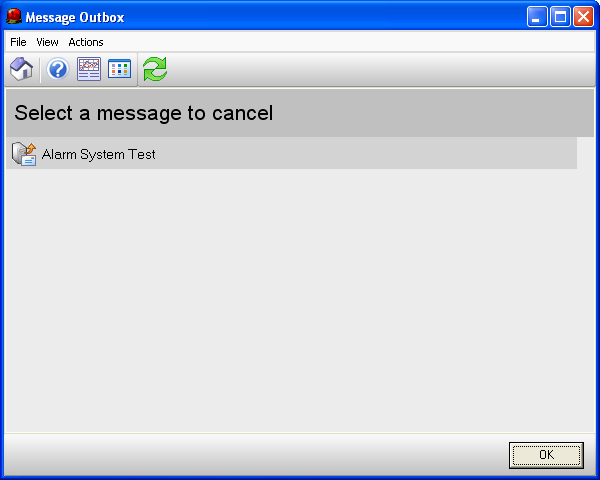Viewport: 600px width, 480px height.
Task: Open Help with the question mark icon
Action: pos(58,69)
